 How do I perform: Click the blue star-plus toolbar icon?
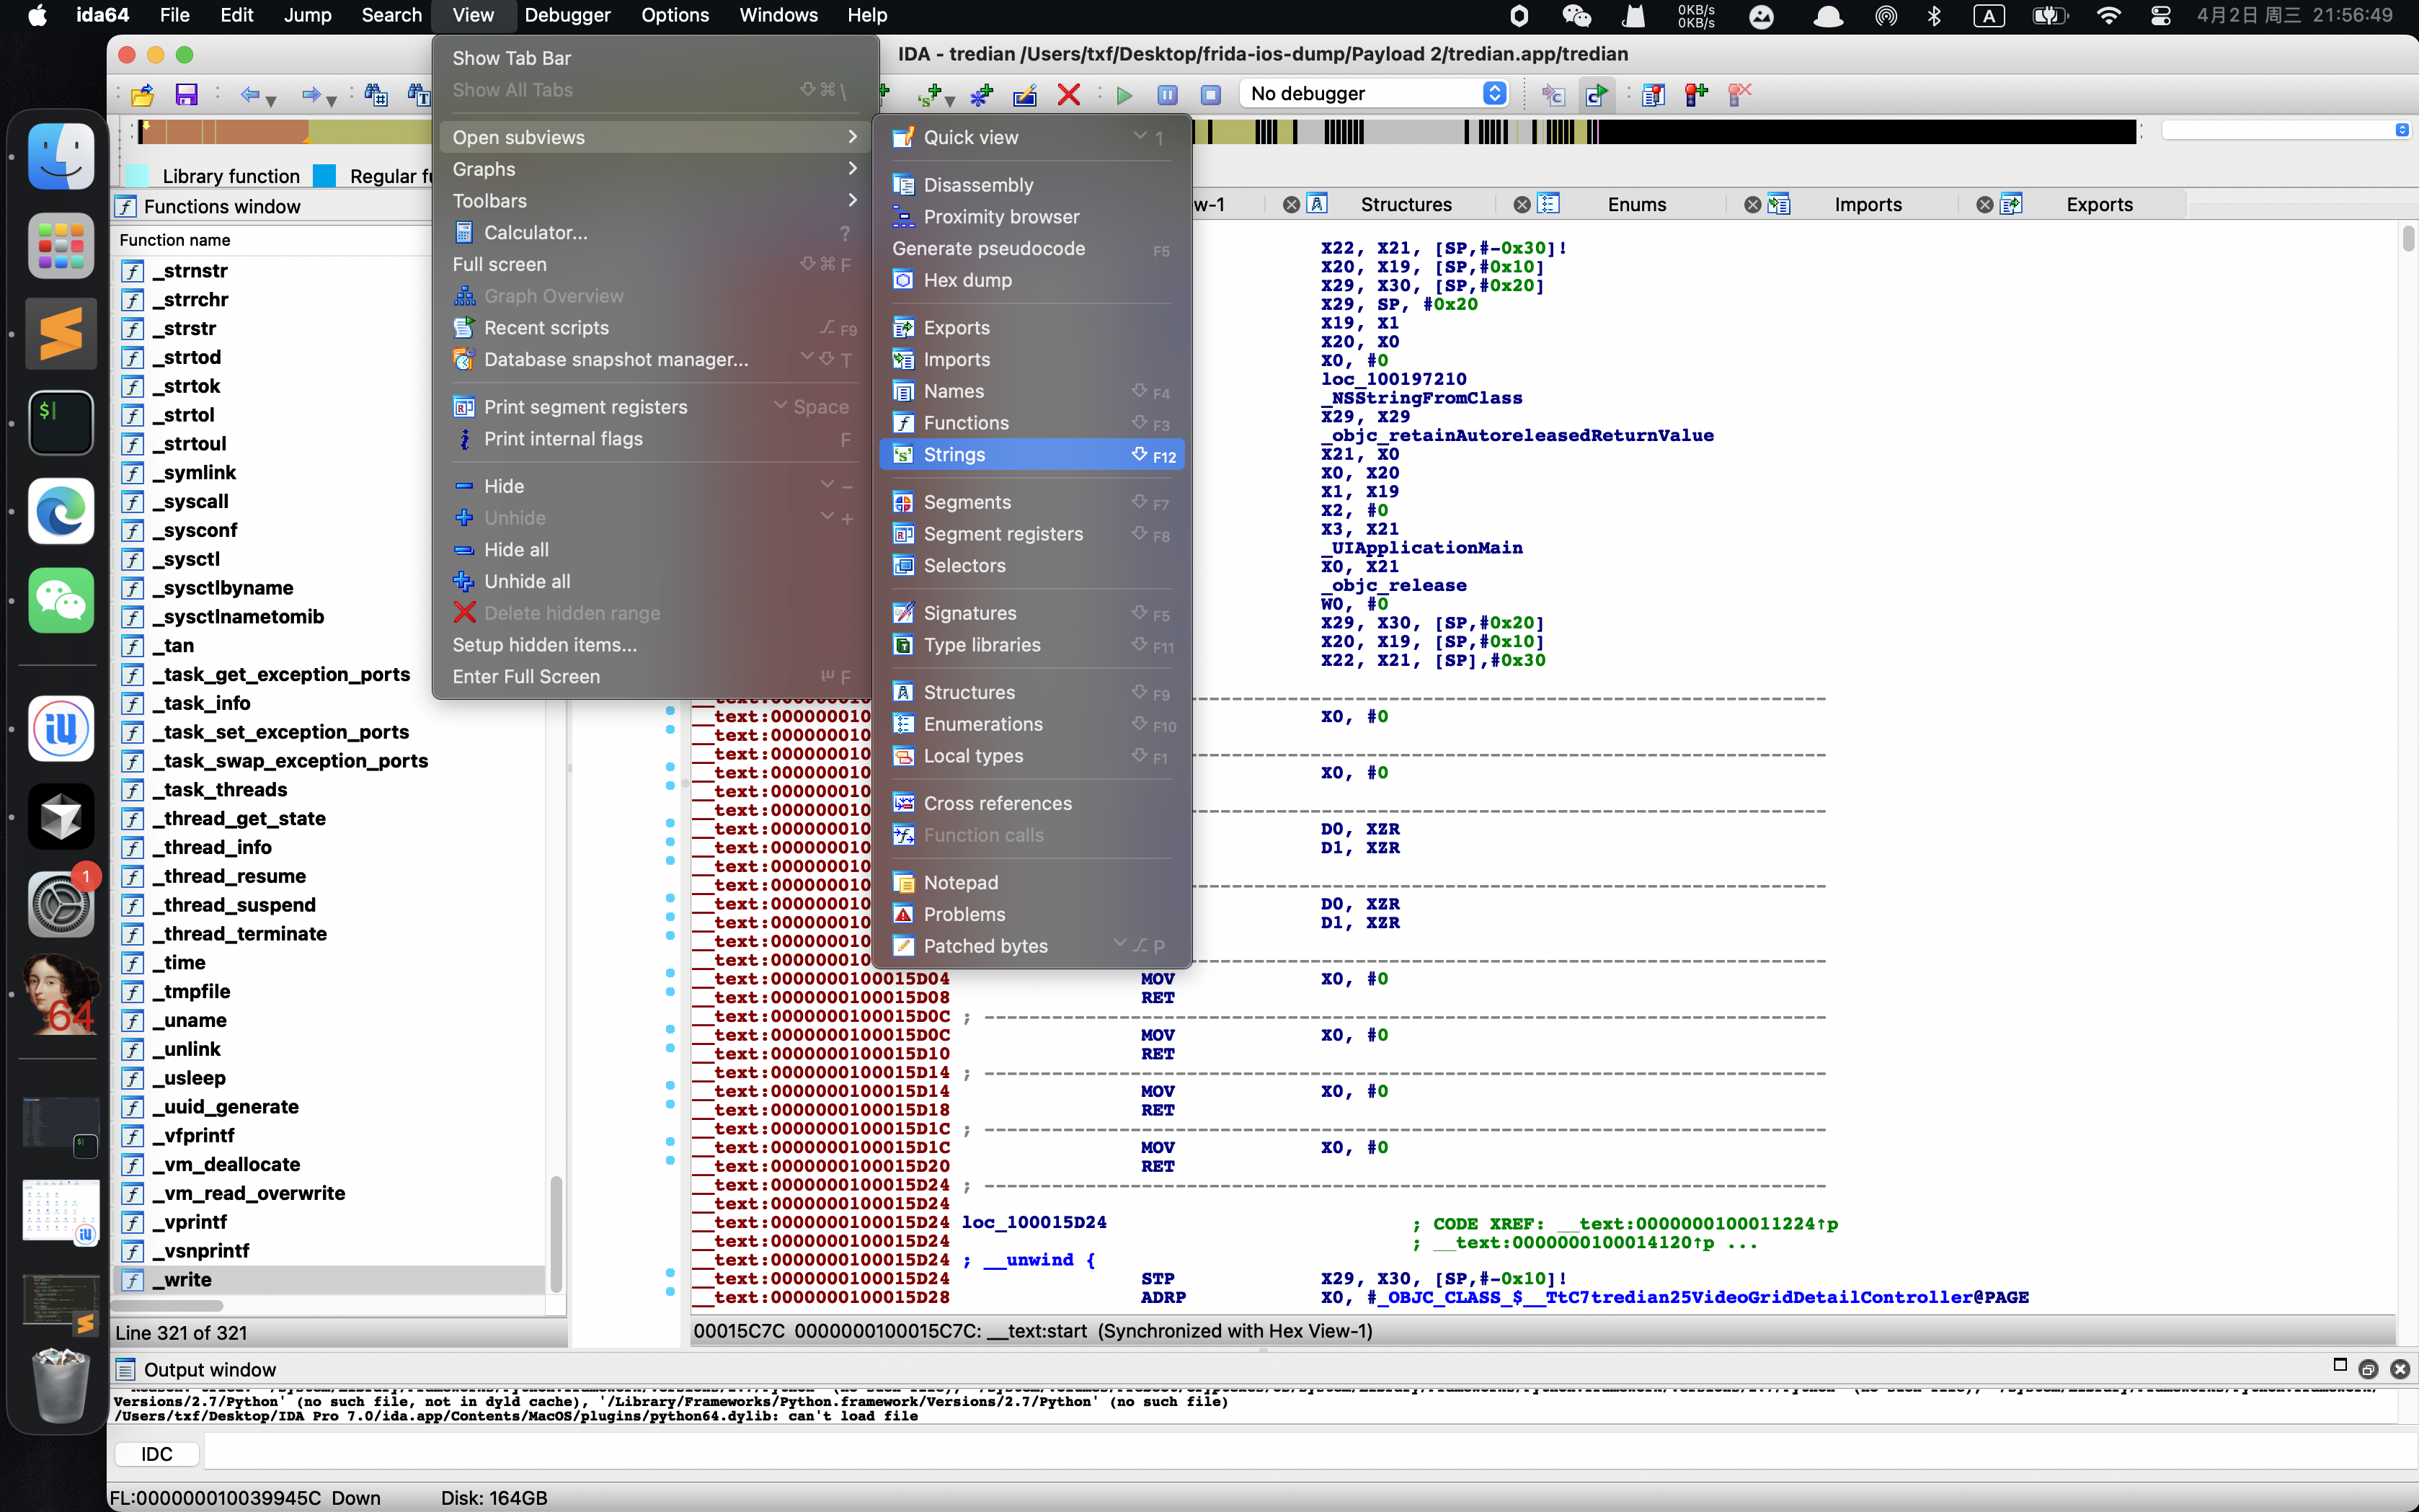click(x=981, y=95)
